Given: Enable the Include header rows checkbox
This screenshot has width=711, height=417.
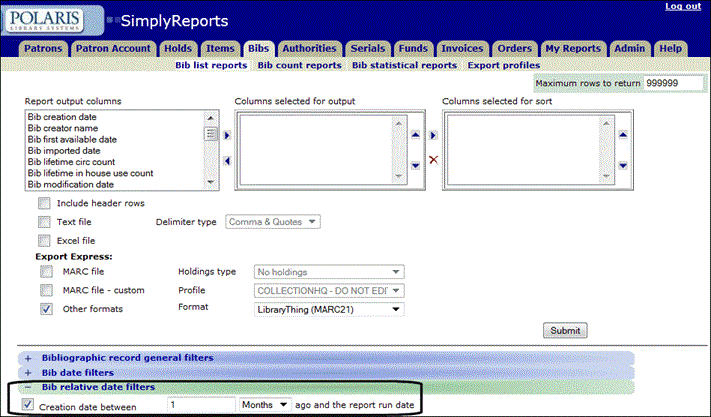Looking at the screenshot, I should tap(44, 203).
